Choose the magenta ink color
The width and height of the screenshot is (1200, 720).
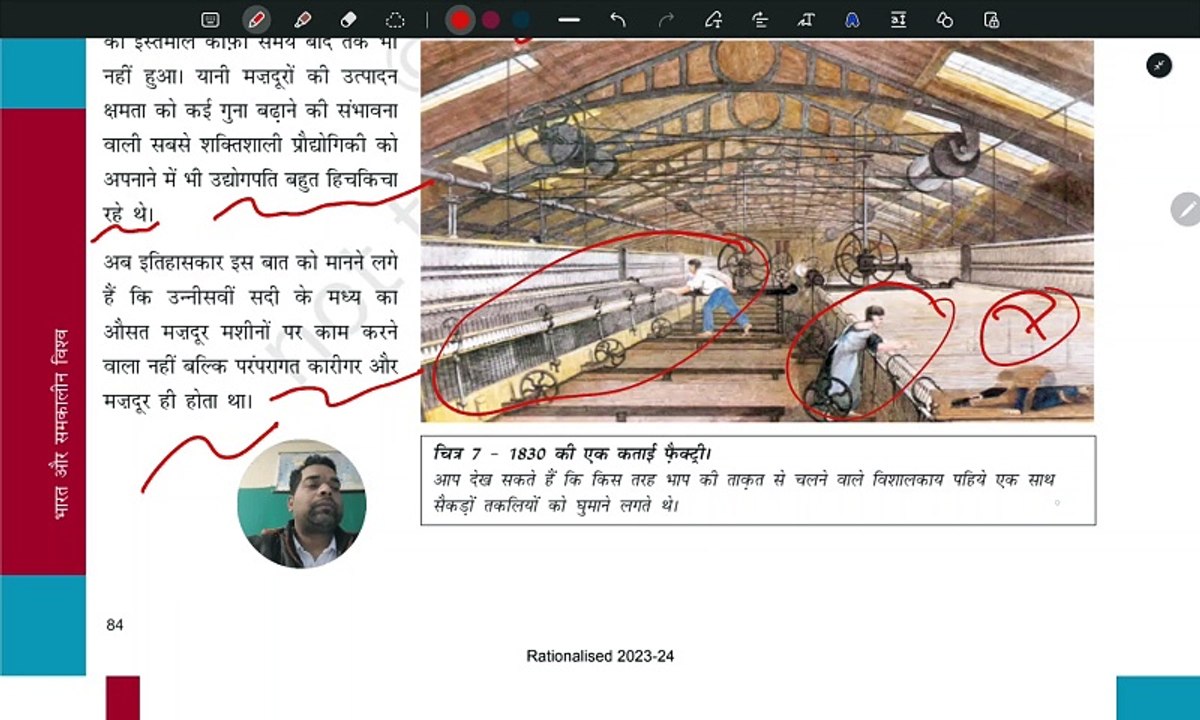point(491,19)
